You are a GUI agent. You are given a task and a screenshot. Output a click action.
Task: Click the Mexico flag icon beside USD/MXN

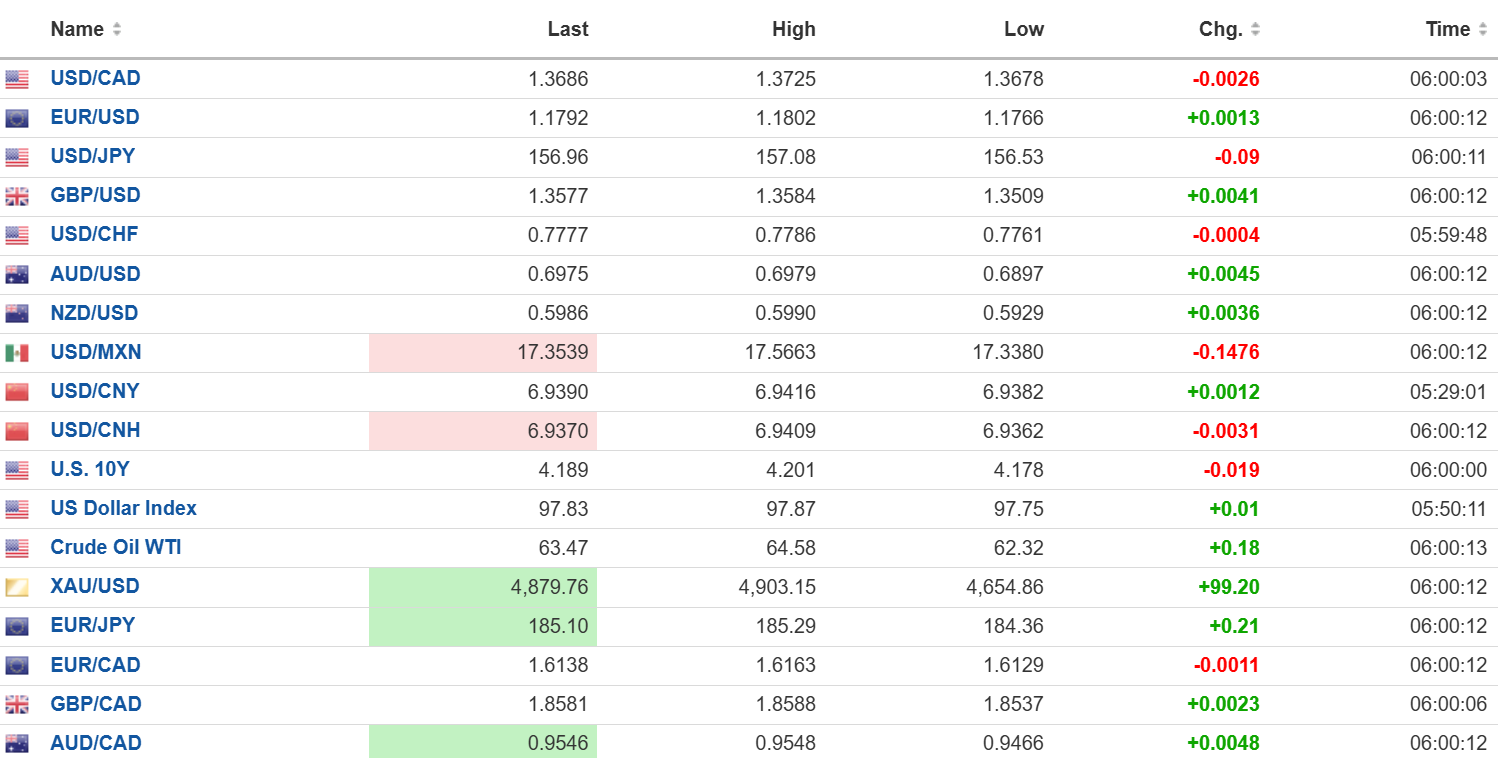(x=17, y=353)
